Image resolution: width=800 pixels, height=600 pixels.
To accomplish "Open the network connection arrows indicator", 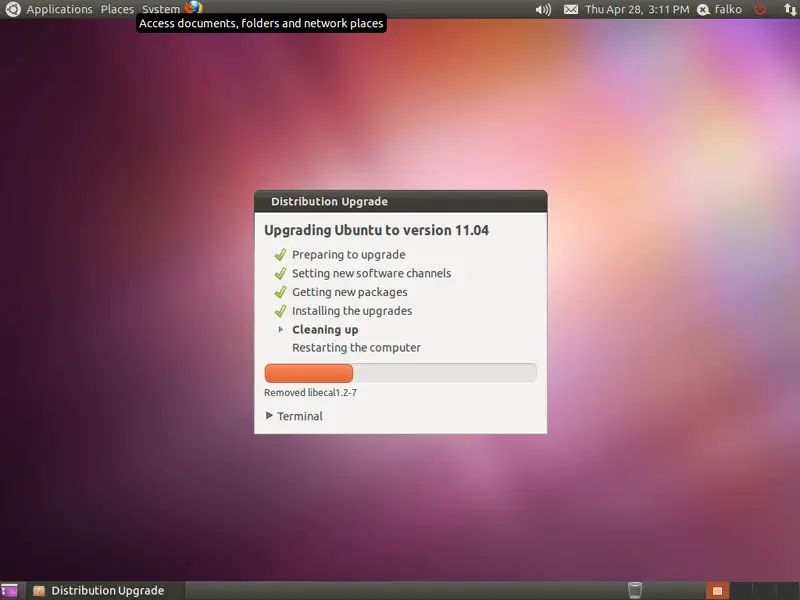I will [x=790, y=9].
